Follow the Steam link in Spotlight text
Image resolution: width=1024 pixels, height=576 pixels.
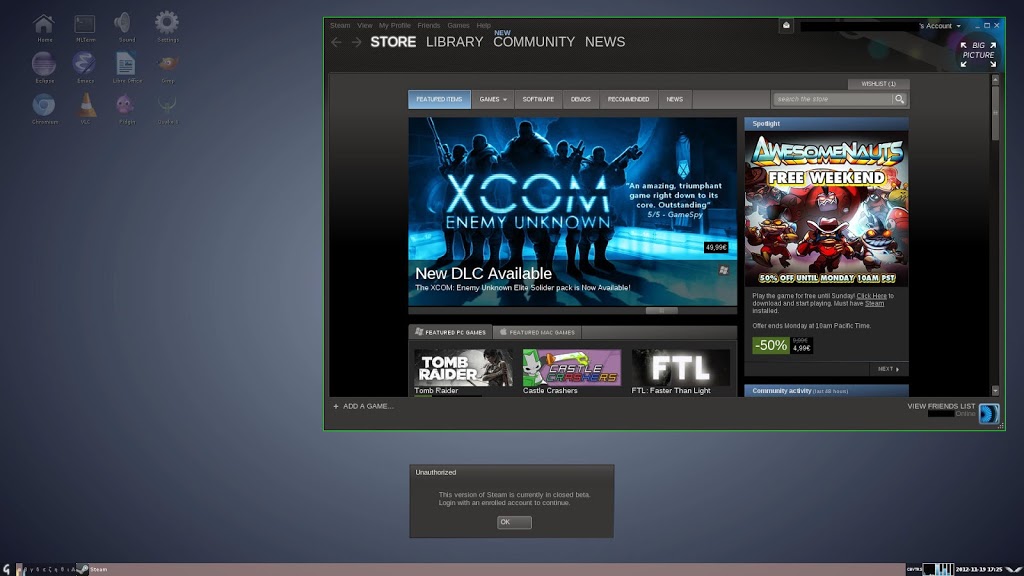coord(874,304)
